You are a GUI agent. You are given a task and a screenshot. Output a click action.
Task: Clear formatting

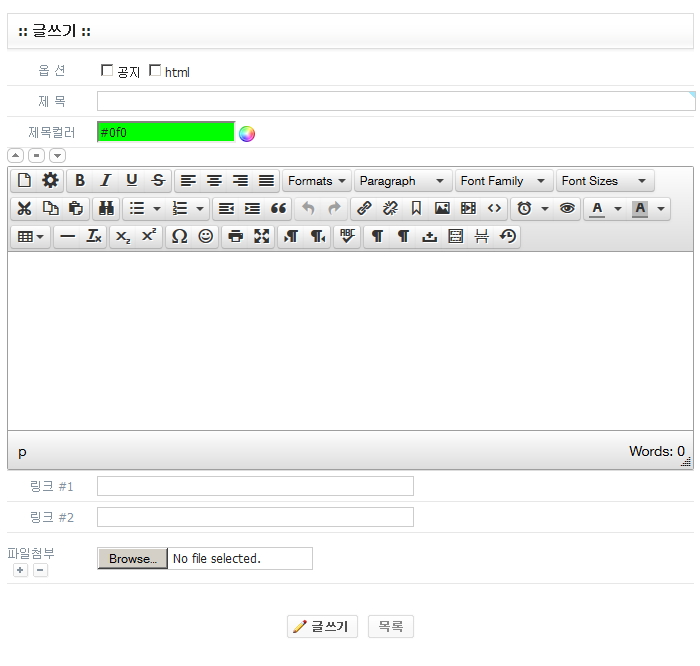point(94,237)
